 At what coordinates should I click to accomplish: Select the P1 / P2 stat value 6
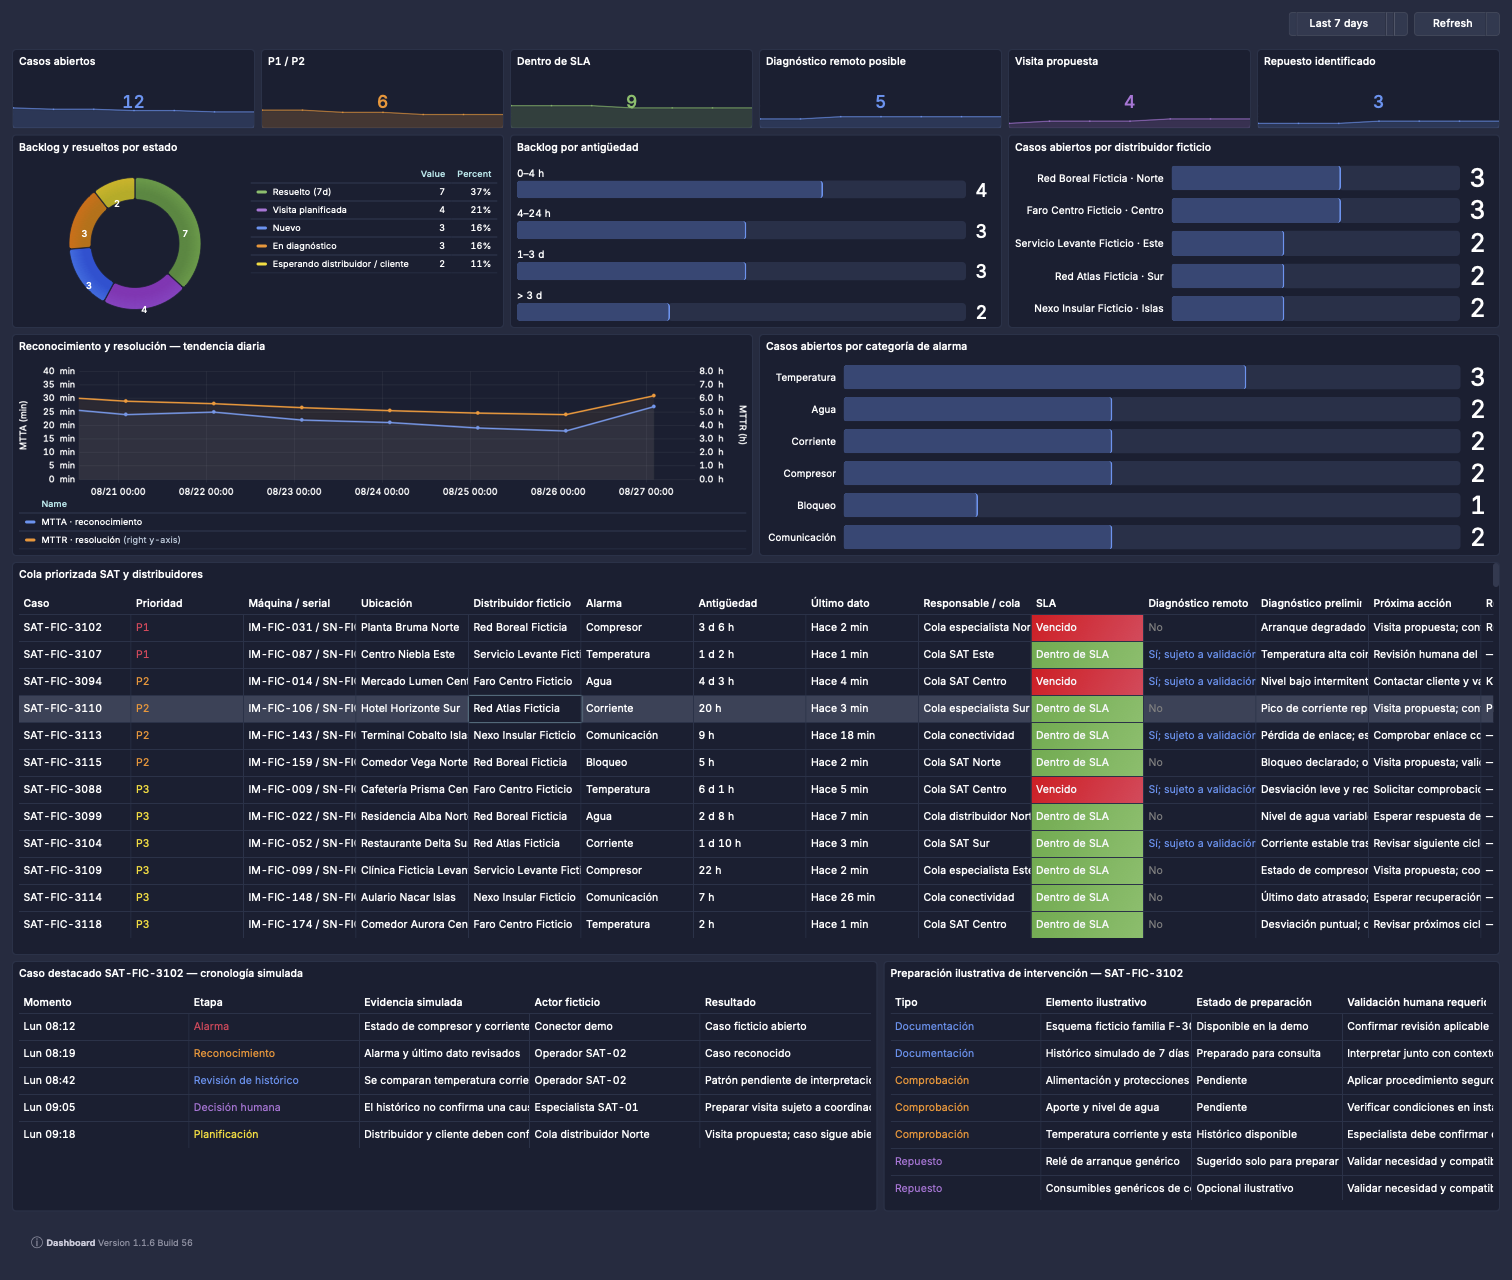click(x=382, y=102)
